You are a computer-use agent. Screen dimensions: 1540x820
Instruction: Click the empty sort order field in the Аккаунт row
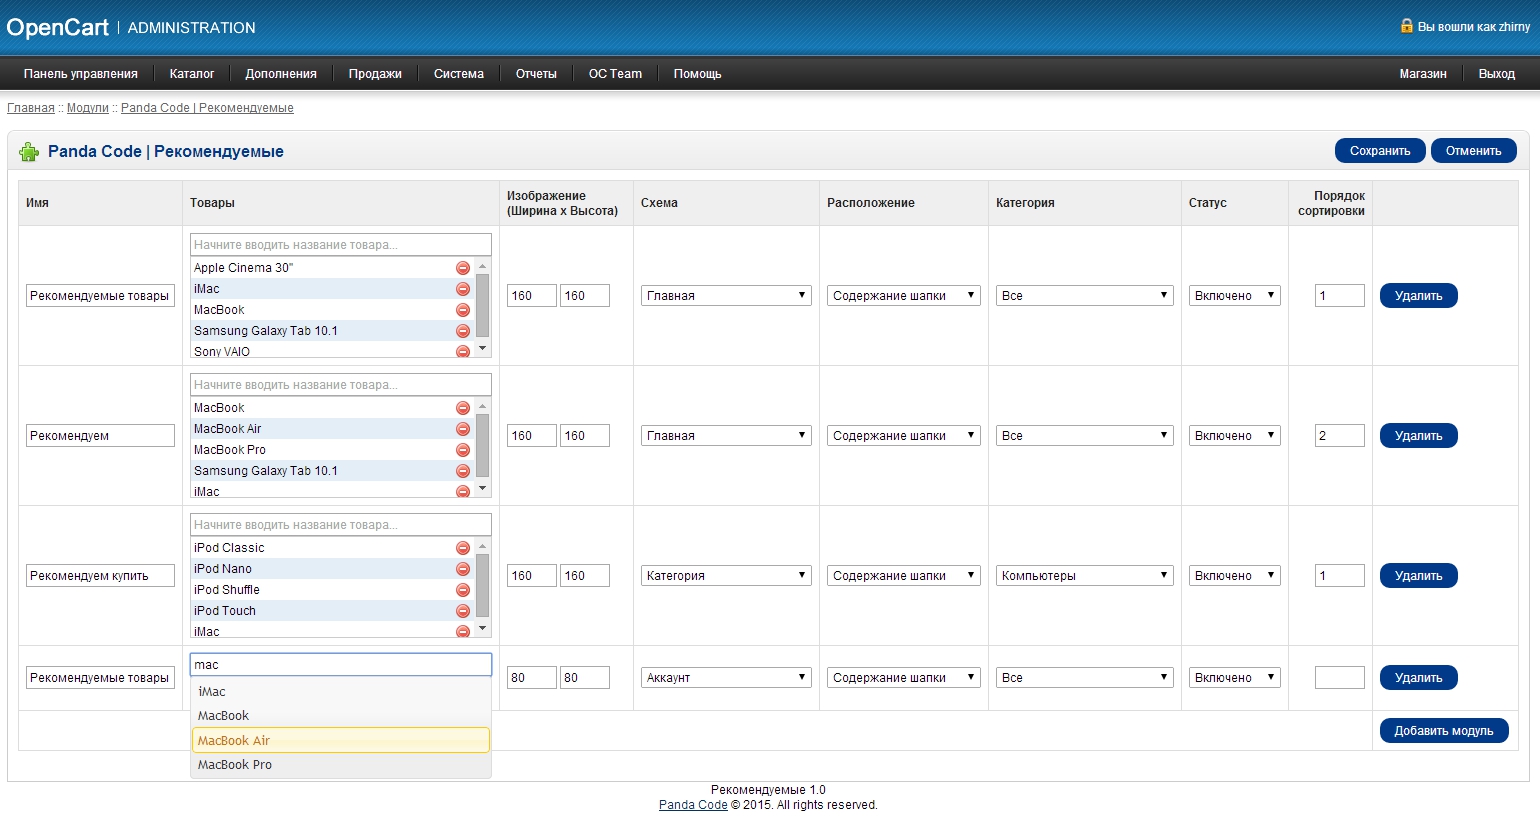tap(1340, 678)
